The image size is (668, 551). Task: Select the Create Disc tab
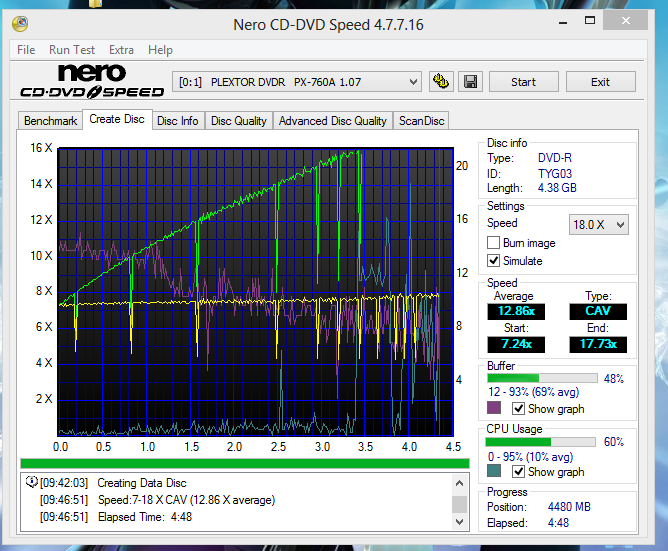tap(117, 119)
